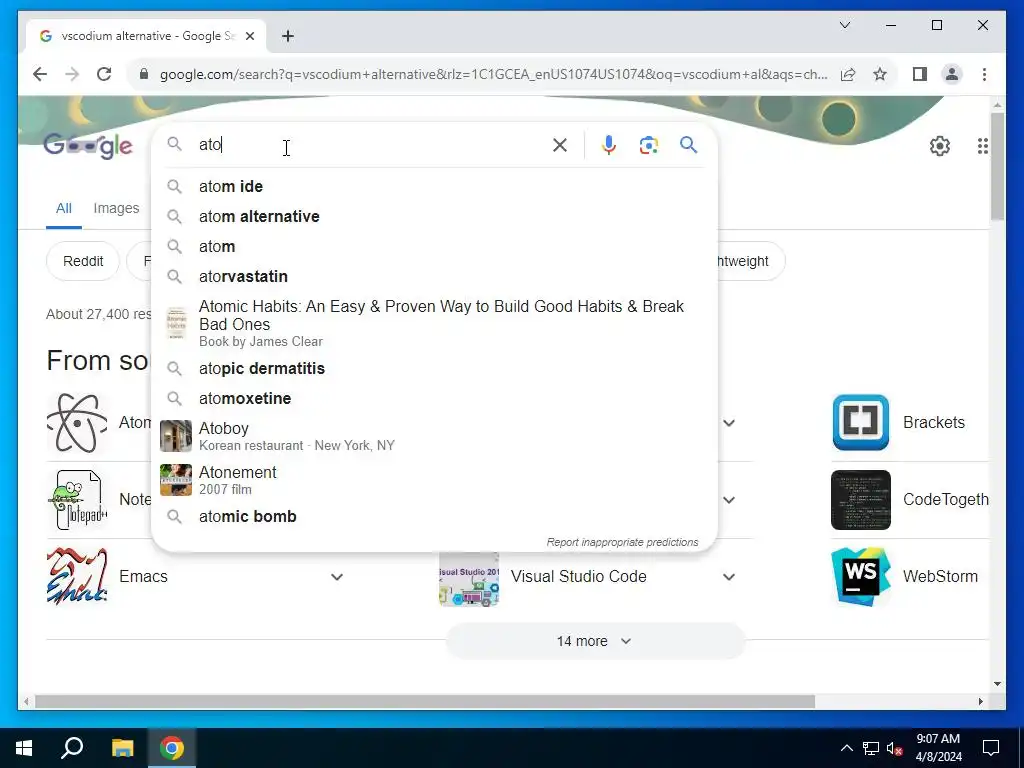The width and height of the screenshot is (1024, 768).
Task: Open the Visual Studio Code result text
Action: tap(579, 577)
